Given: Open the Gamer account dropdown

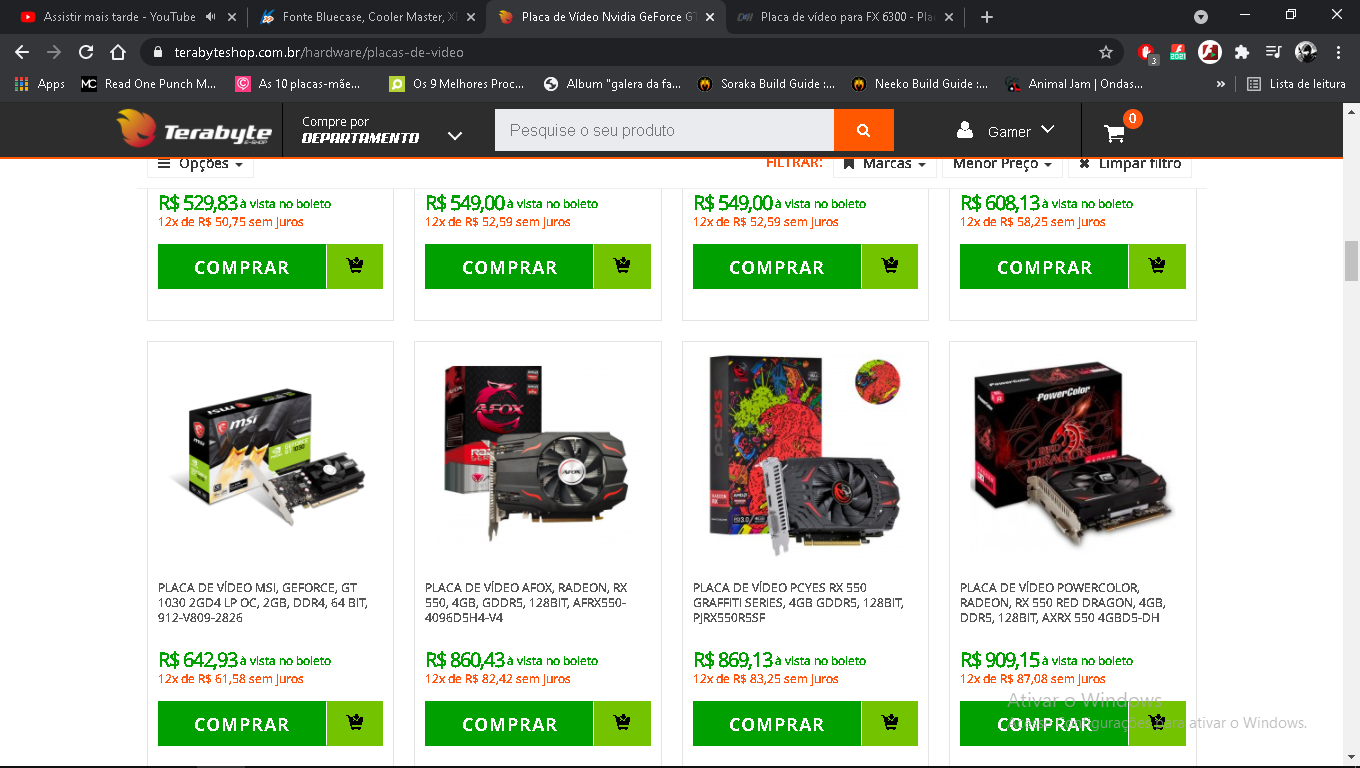Looking at the screenshot, I should [1006, 131].
